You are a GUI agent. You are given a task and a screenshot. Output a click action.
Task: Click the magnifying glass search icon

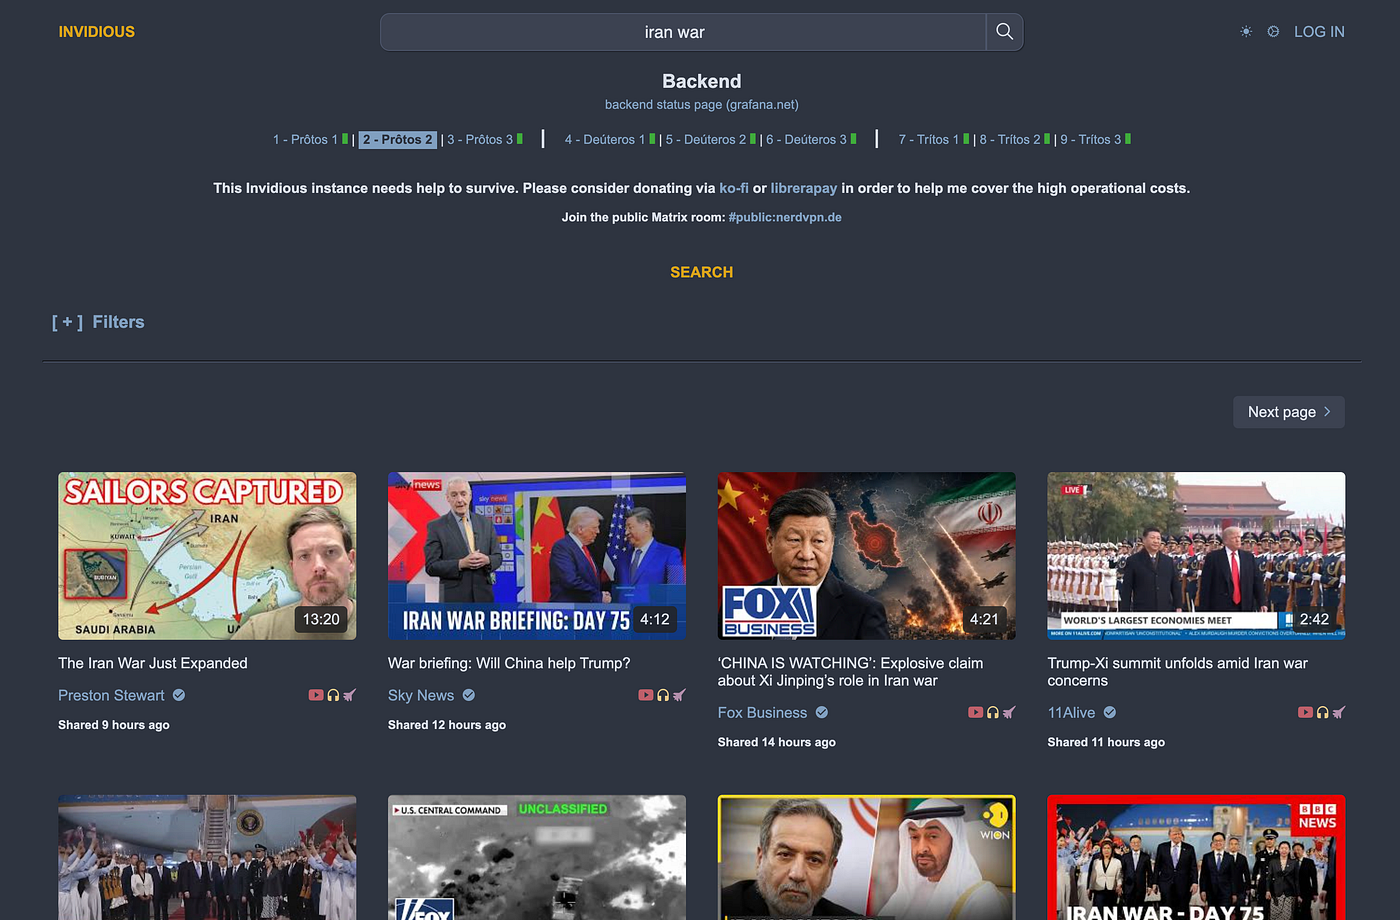click(x=1004, y=32)
